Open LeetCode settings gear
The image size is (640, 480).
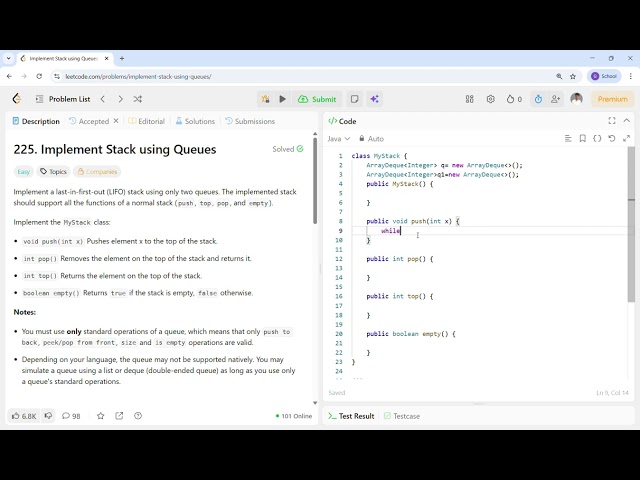(491, 99)
